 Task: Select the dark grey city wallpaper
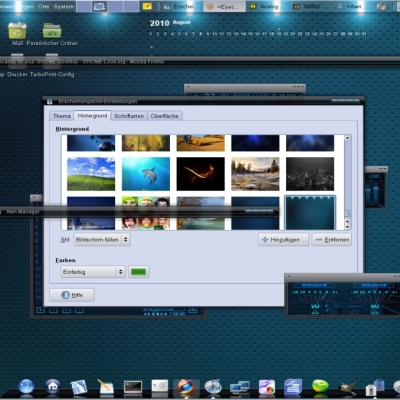pyautogui.click(x=310, y=174)
